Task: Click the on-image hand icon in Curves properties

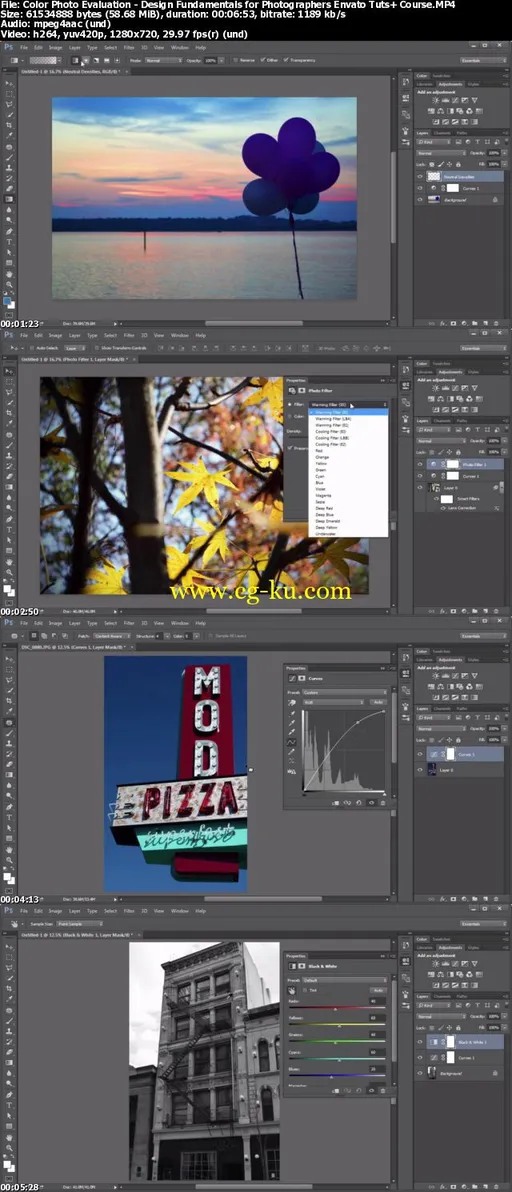Action: (292, 702)
